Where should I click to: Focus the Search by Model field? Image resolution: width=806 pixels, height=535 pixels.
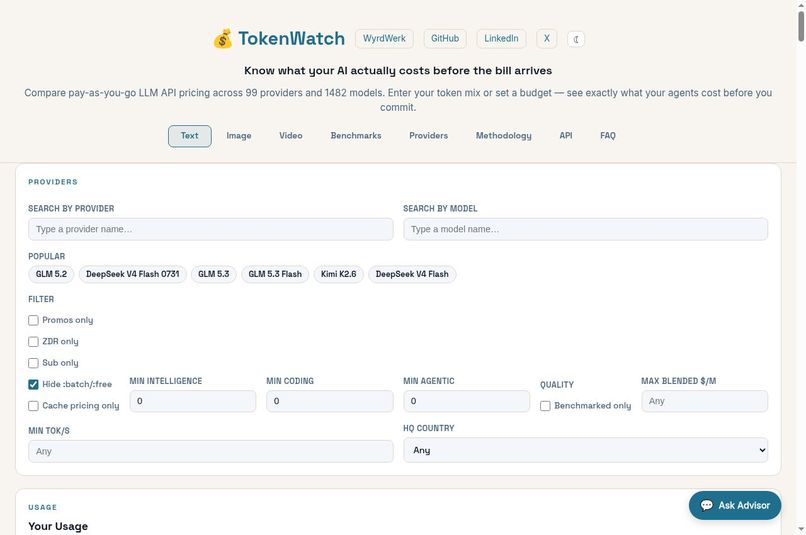(x=585, y=229)
